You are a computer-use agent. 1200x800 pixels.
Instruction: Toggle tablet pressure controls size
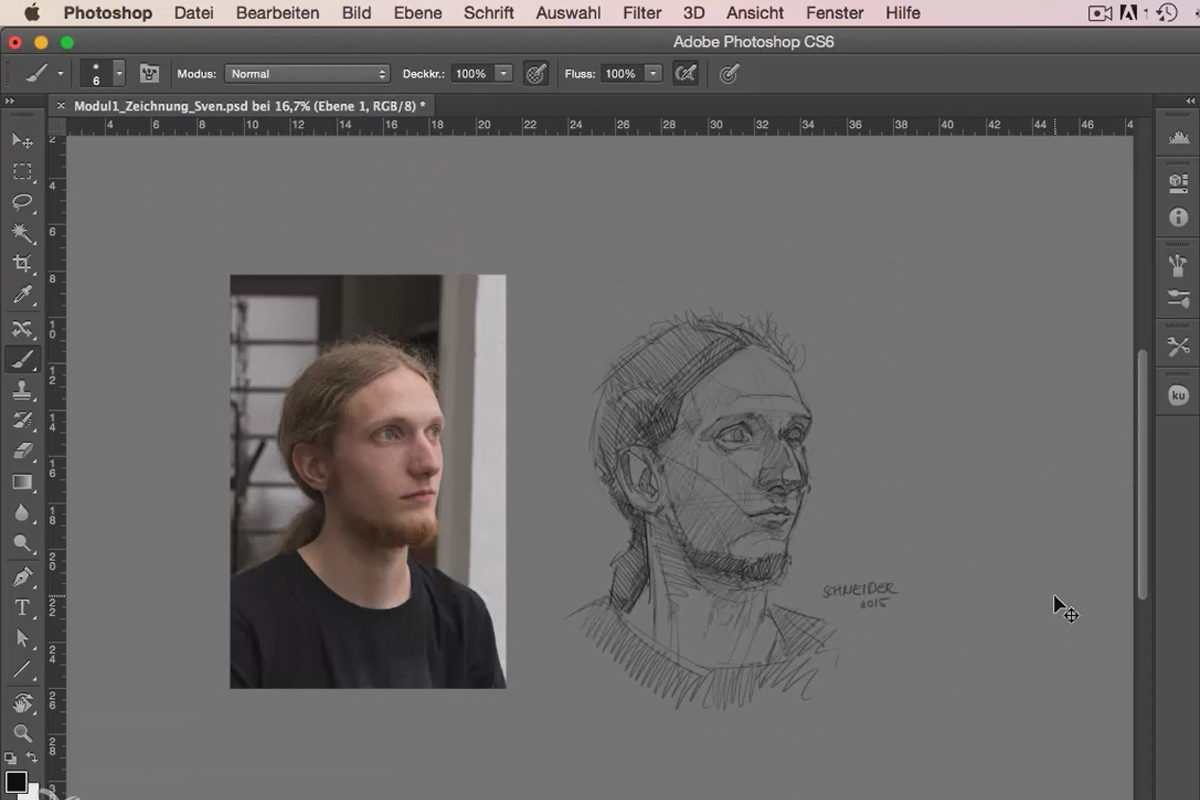coord(729,73)
